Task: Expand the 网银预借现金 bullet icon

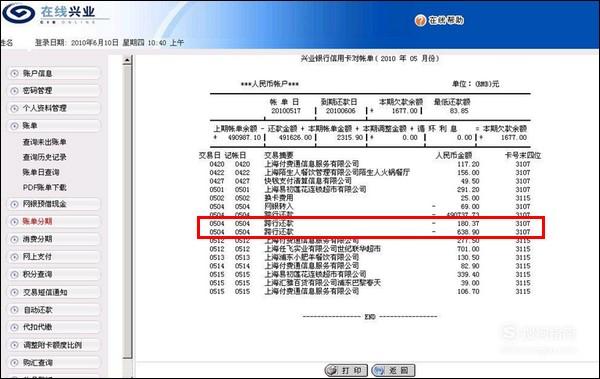Action: pos(15,204)
